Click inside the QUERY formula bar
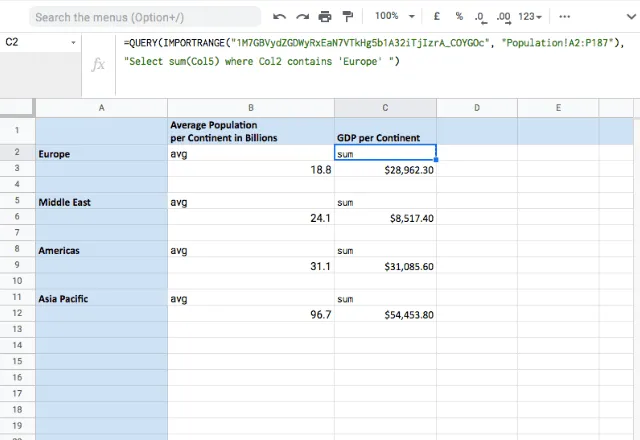Screen dimensions: 640x440 tap(376, 52)
